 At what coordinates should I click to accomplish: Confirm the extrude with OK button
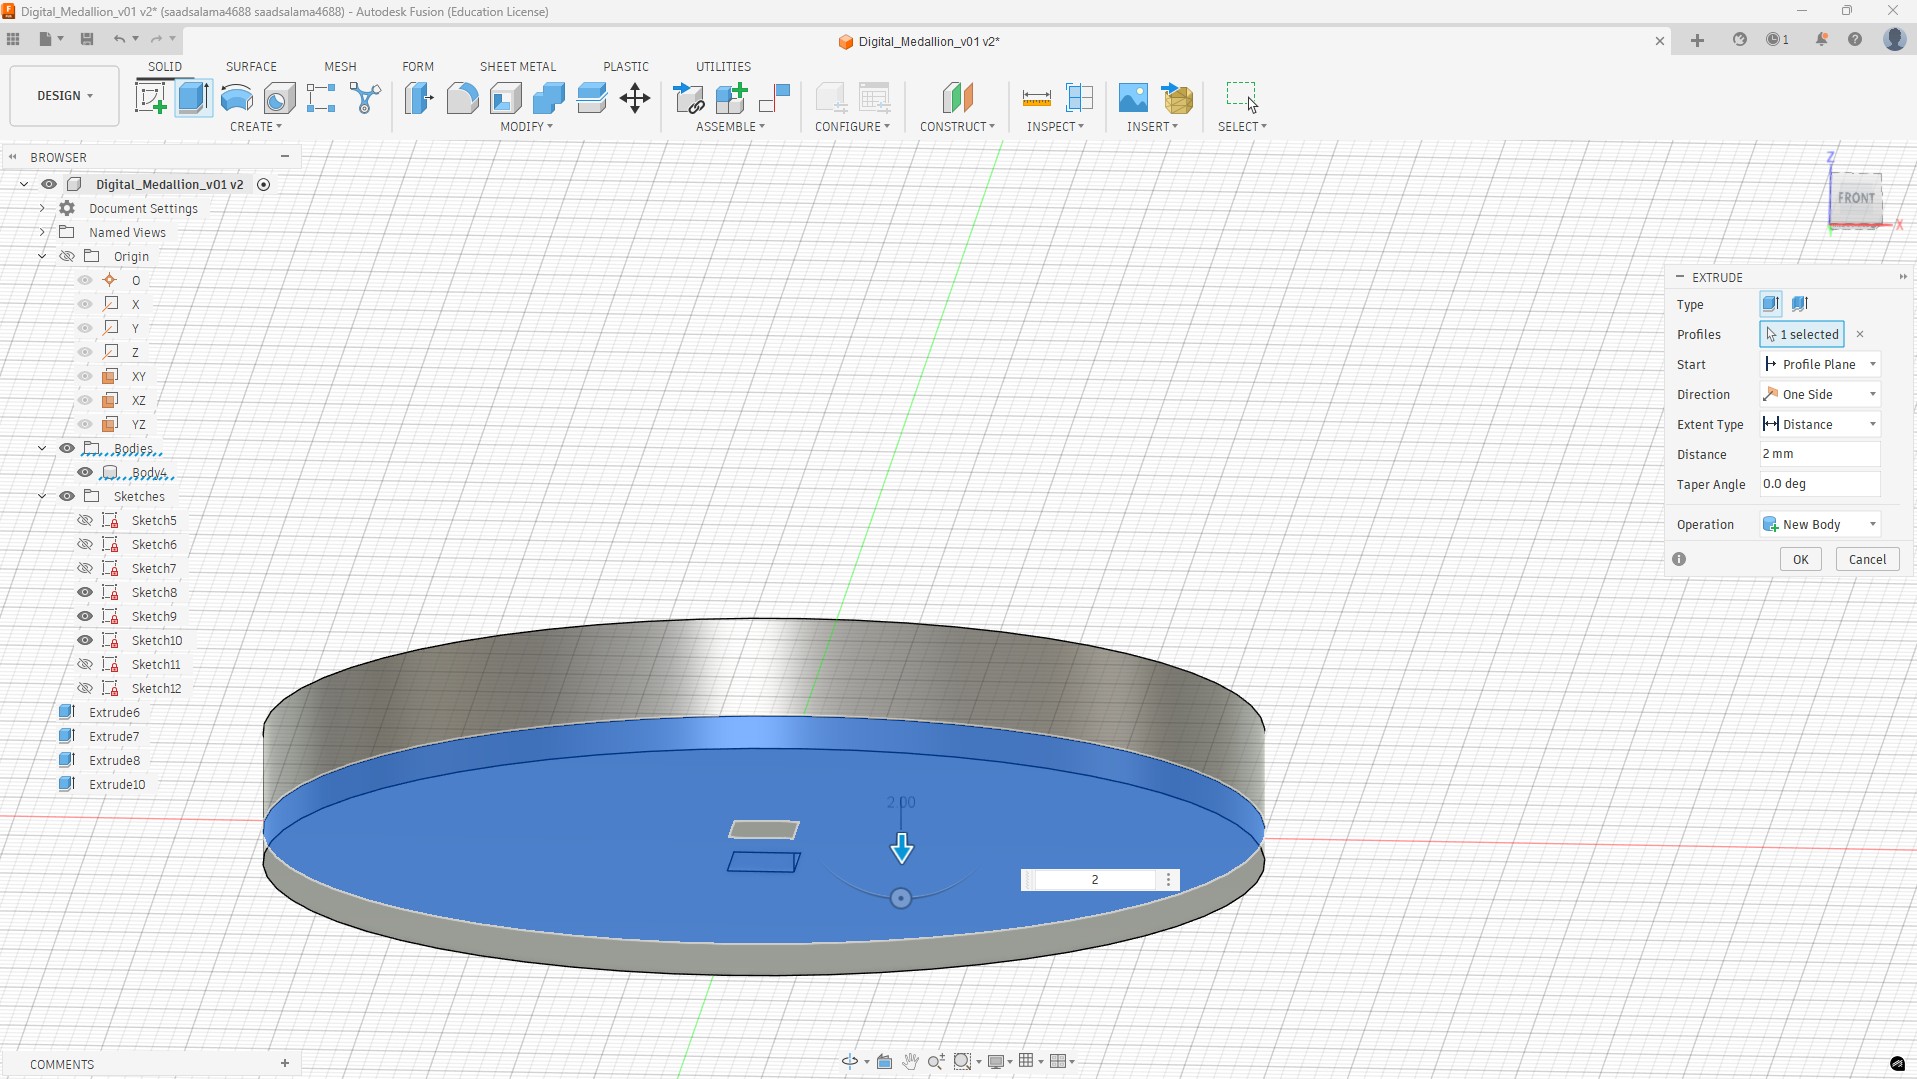pyautogui.click(x=1800, y=559)
